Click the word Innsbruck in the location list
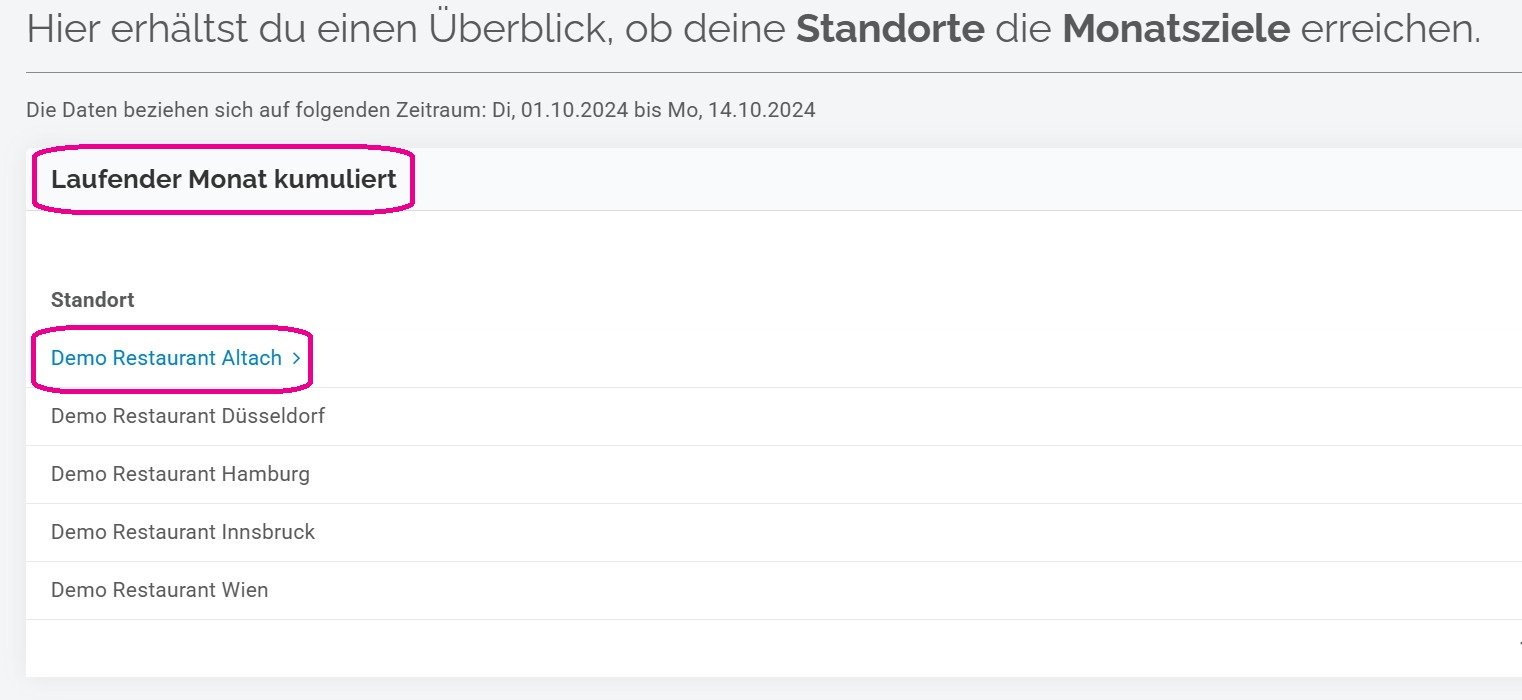The image size is (1522, 700). pos(268,532)
